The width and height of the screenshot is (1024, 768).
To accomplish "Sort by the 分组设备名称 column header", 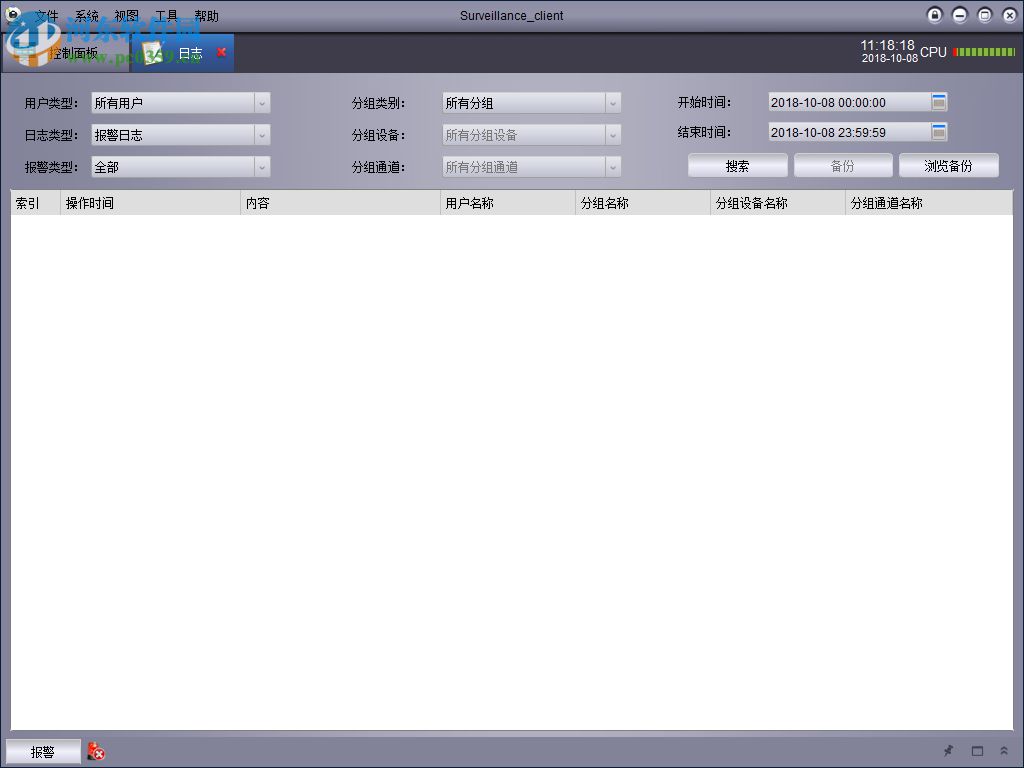I will (x=778, y=203).
